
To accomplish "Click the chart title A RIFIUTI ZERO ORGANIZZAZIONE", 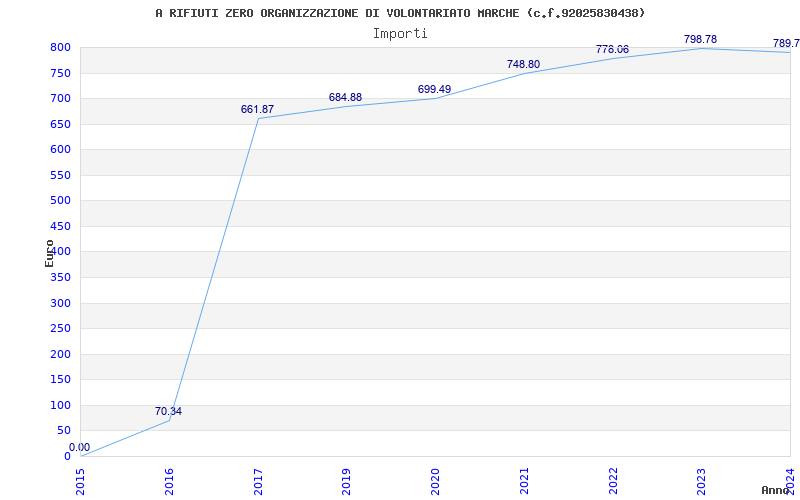I will pos(400,13).
